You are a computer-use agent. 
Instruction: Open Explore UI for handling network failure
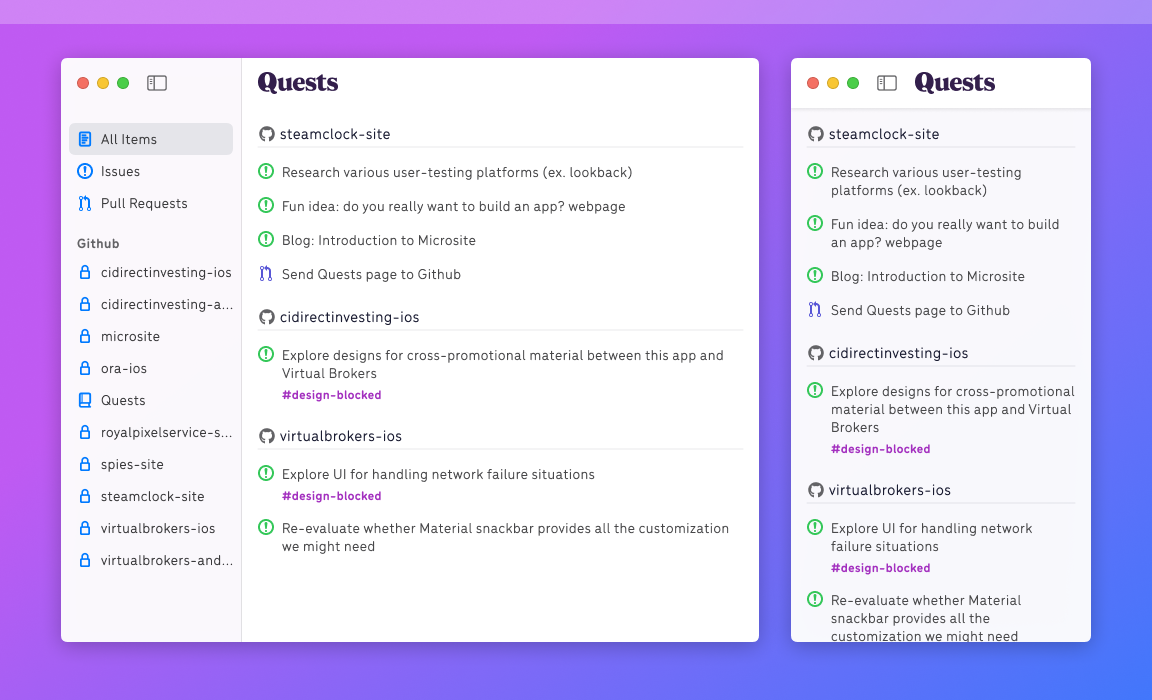tap(438, 475)
